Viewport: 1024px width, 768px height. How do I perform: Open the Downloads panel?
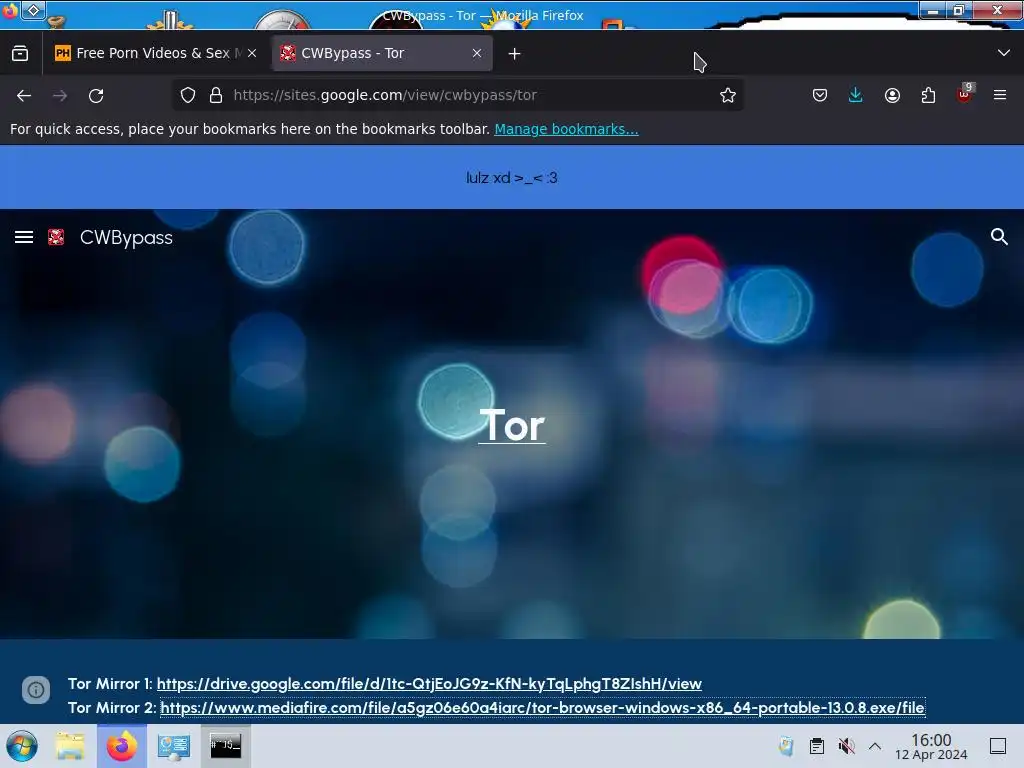coord(856,95)
